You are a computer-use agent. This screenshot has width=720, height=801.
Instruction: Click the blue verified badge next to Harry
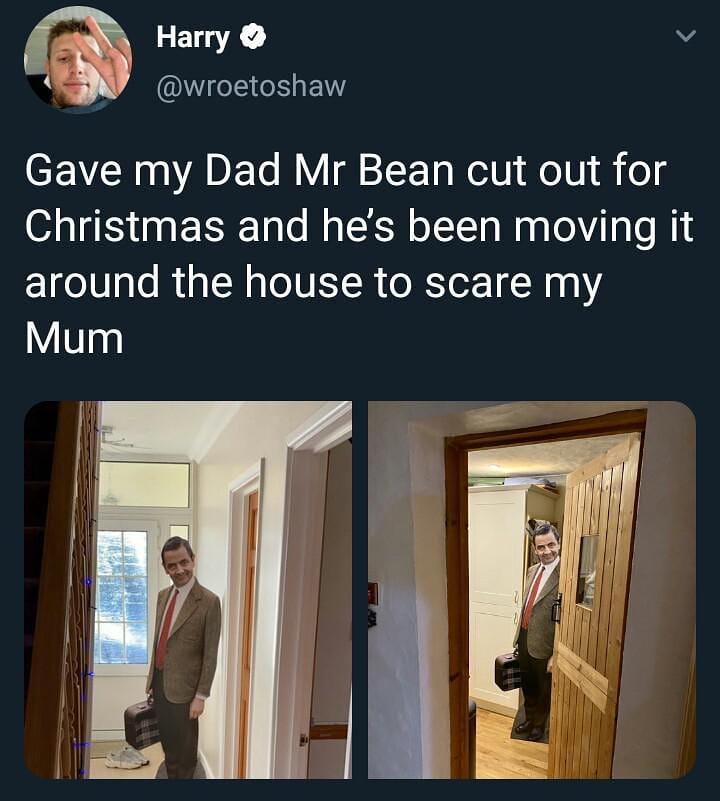coord(253,37)
